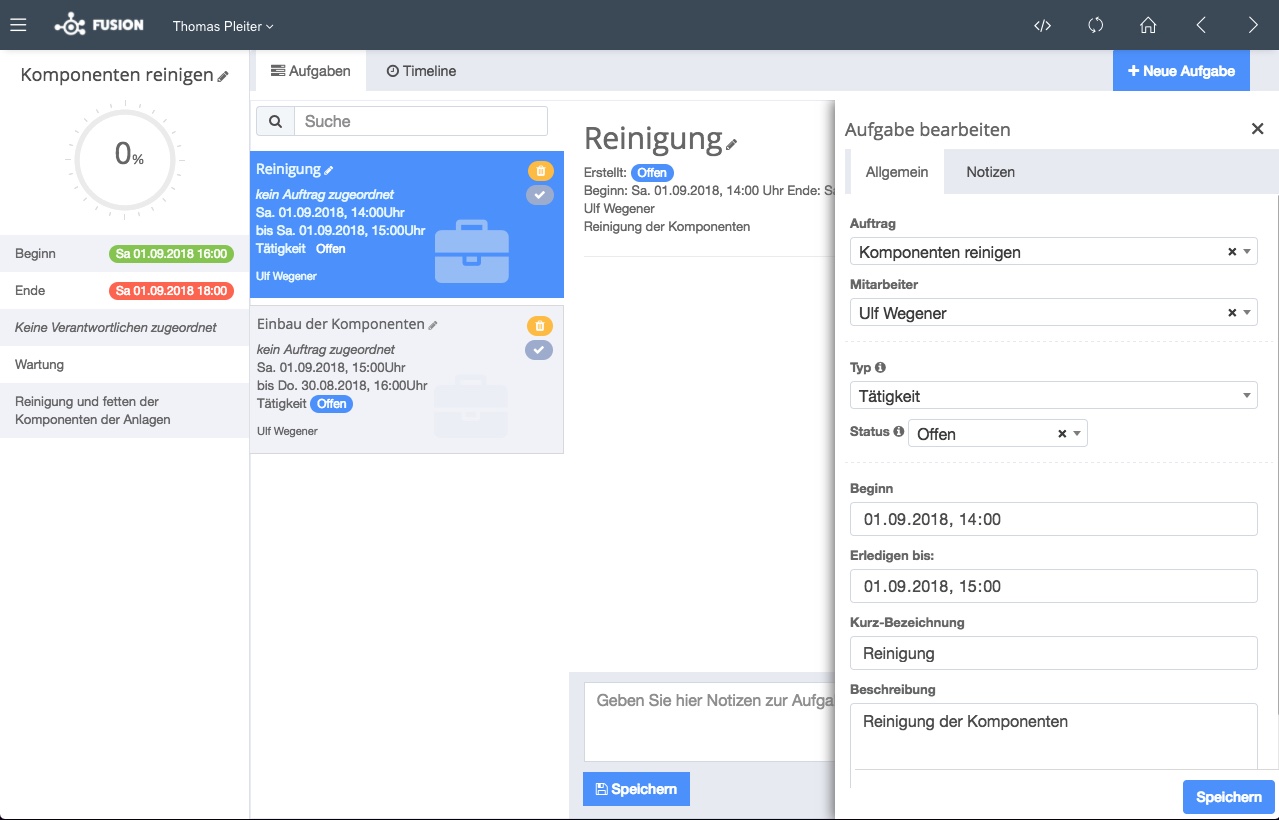The width and height of the screenshot is (1279, 820).
Task: Click Speichern below the notes field
Action: point(636,789)
